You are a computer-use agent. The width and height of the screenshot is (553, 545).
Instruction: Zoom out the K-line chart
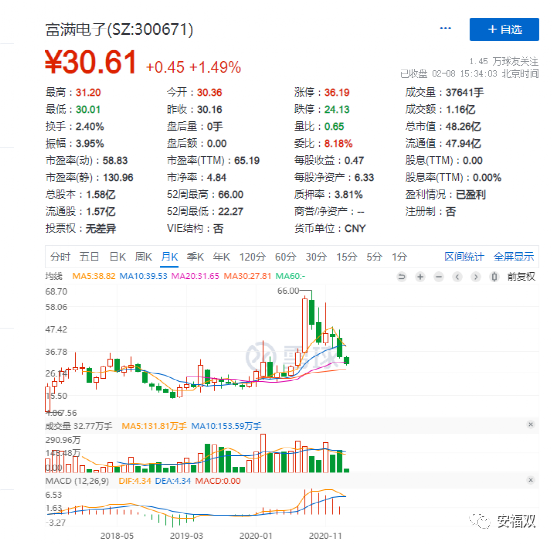tap(439, 277)
